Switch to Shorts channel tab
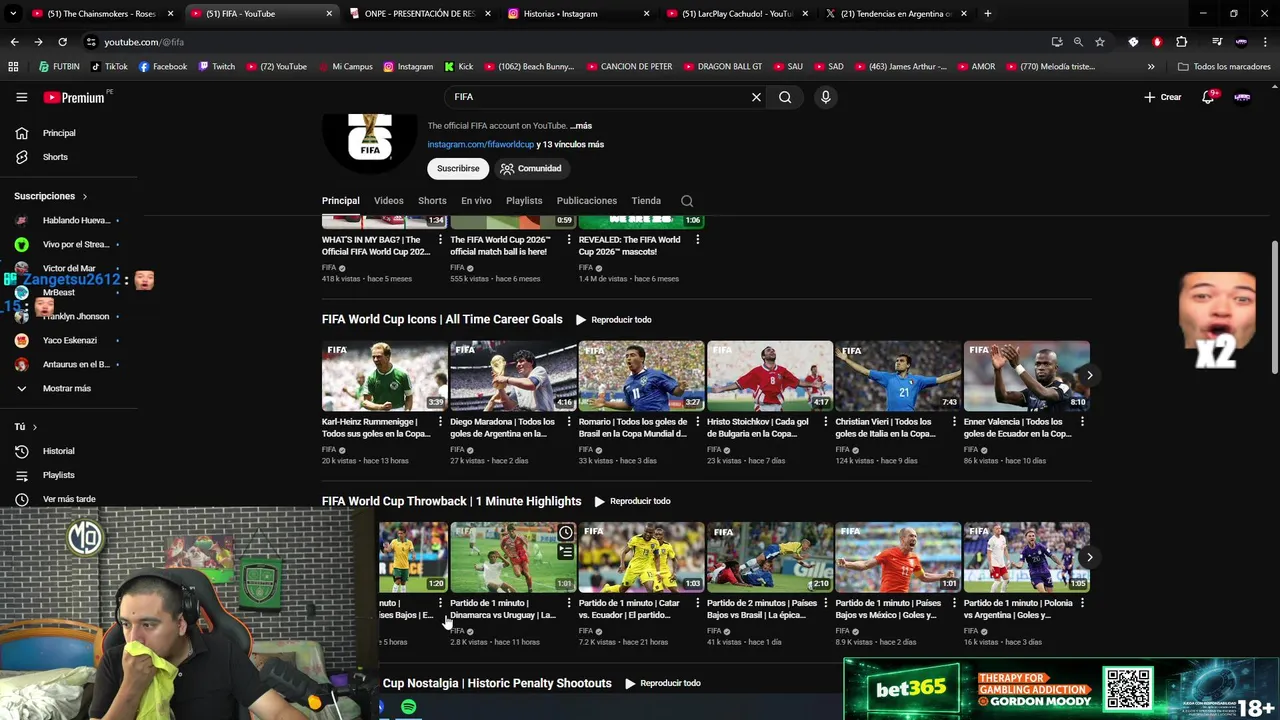Viewport: 1280px width, 720px height. [432, 201]
